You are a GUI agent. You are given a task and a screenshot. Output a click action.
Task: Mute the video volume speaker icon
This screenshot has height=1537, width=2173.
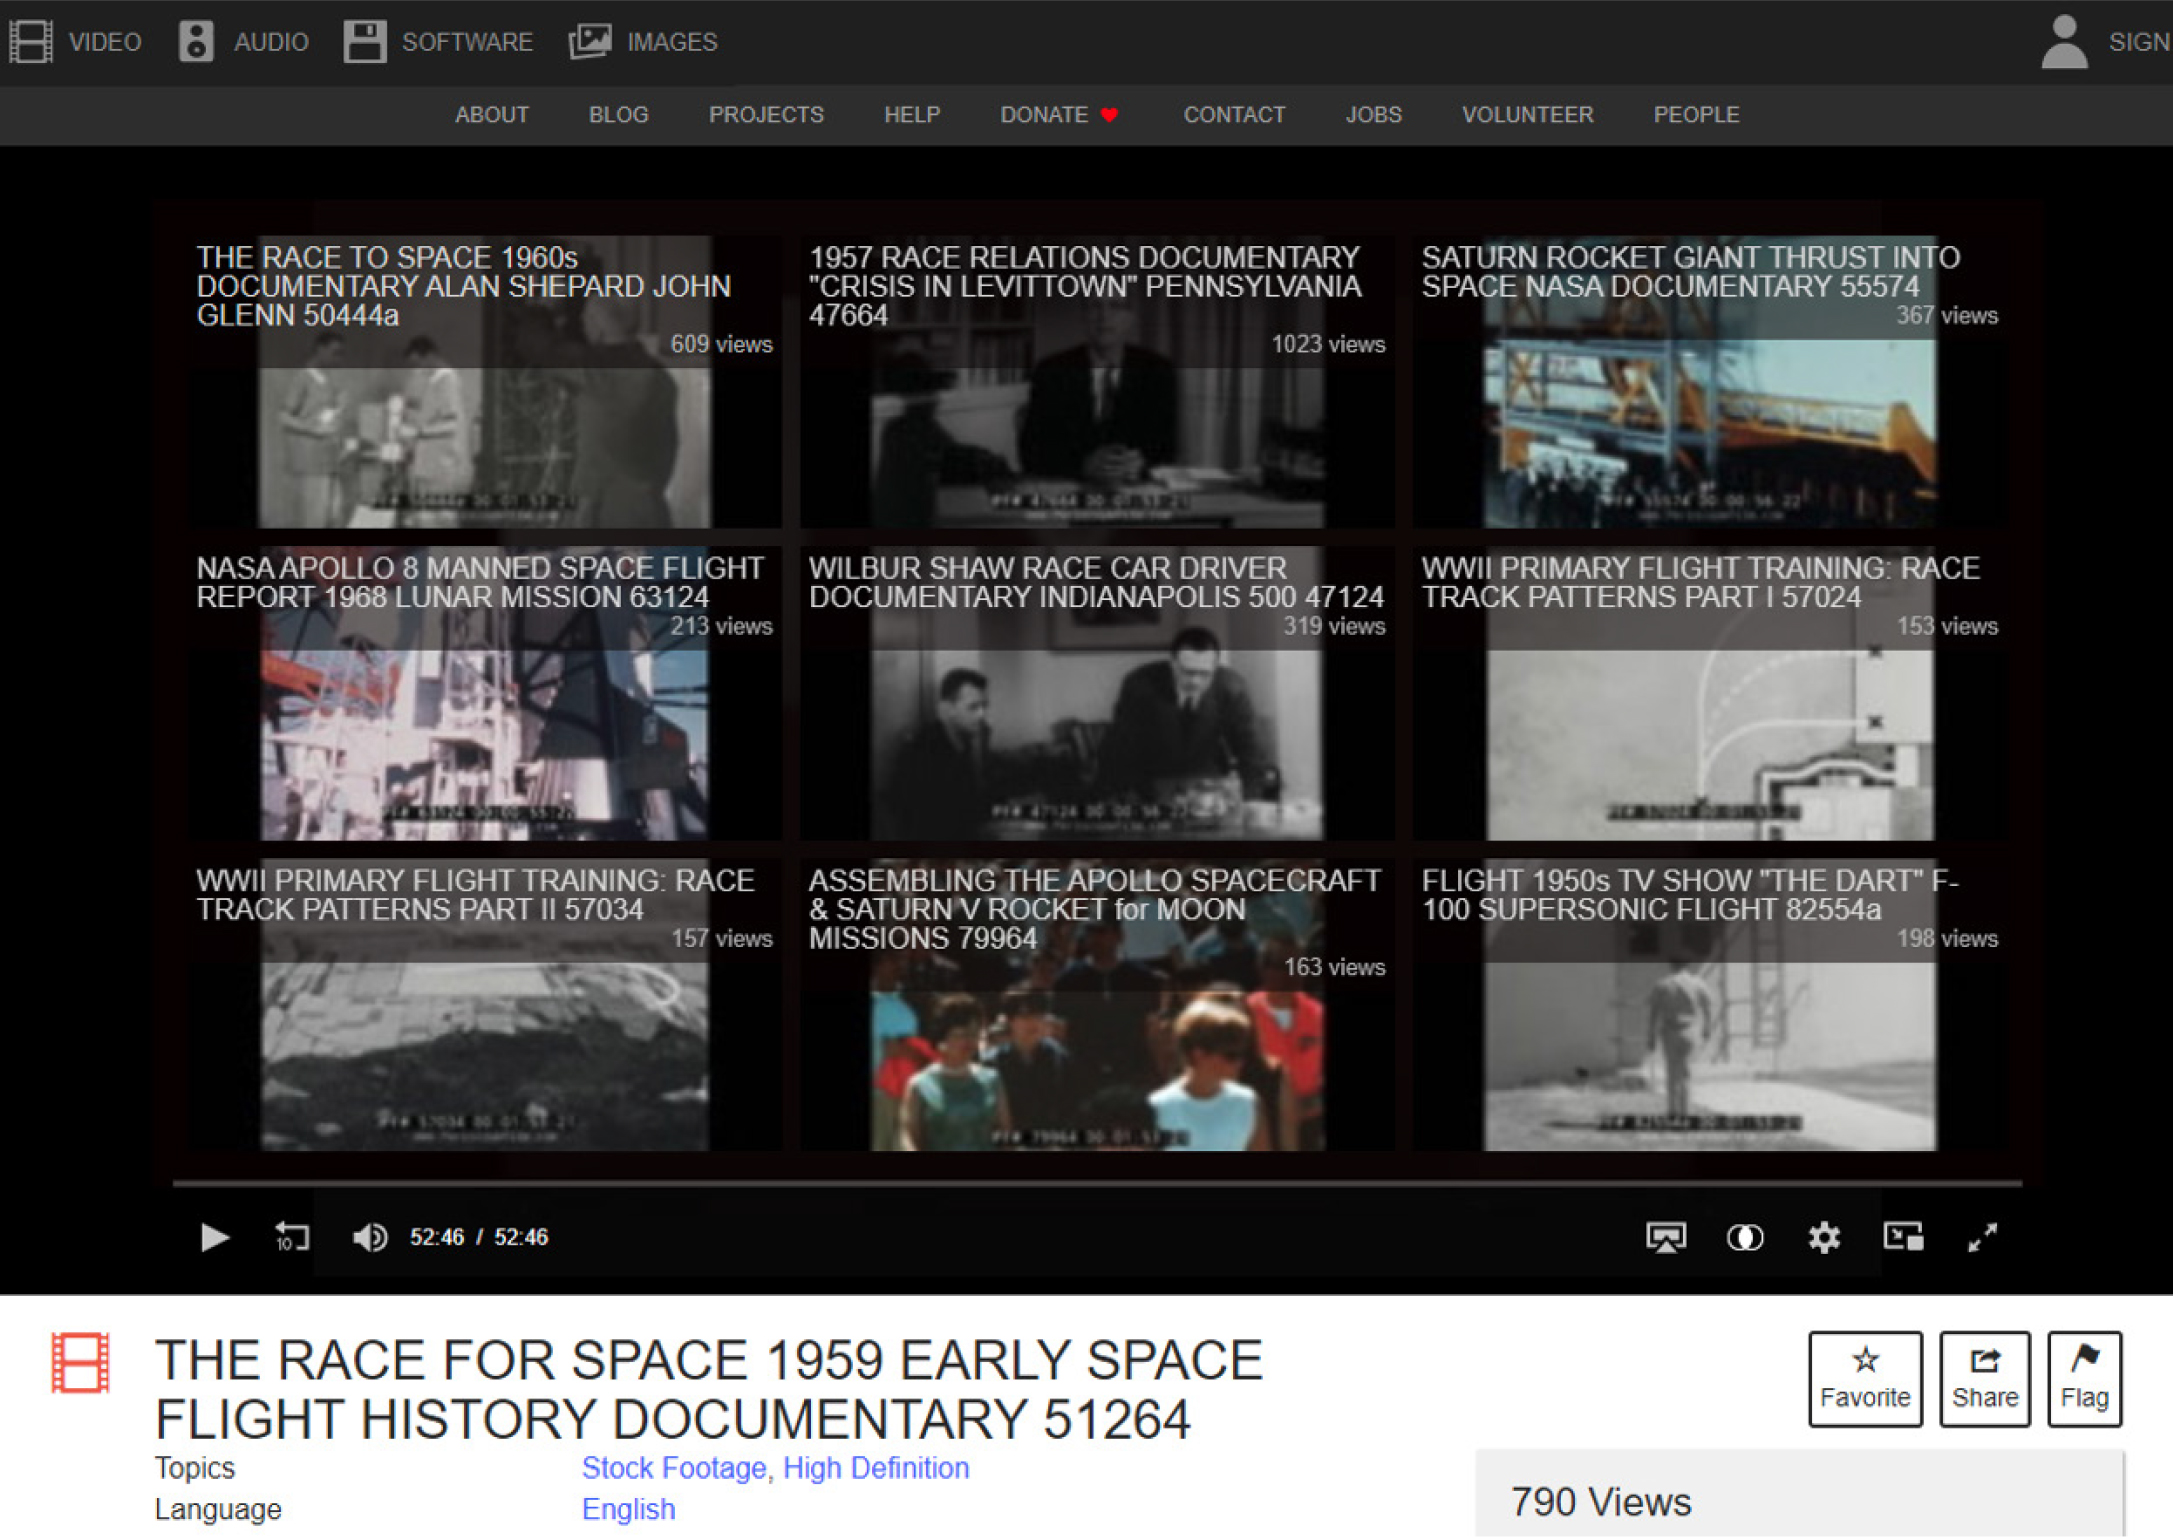(369, 1238)
